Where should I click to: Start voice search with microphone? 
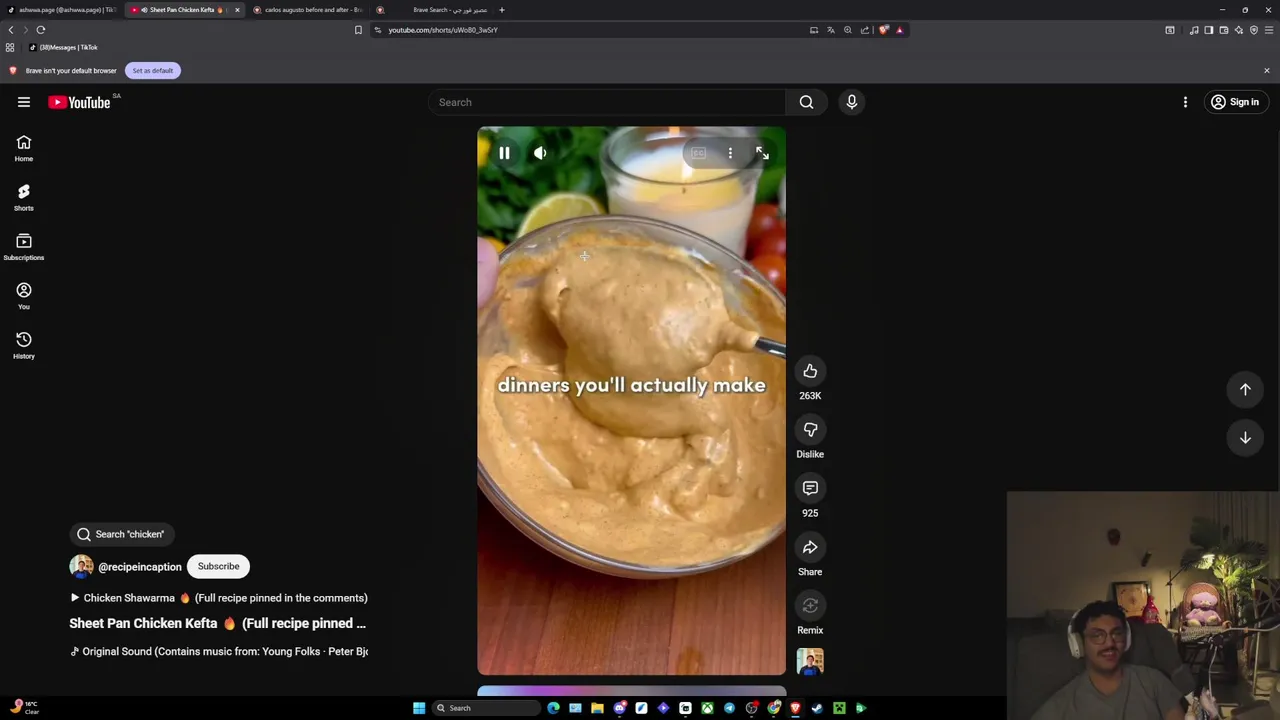coord(852,102)
